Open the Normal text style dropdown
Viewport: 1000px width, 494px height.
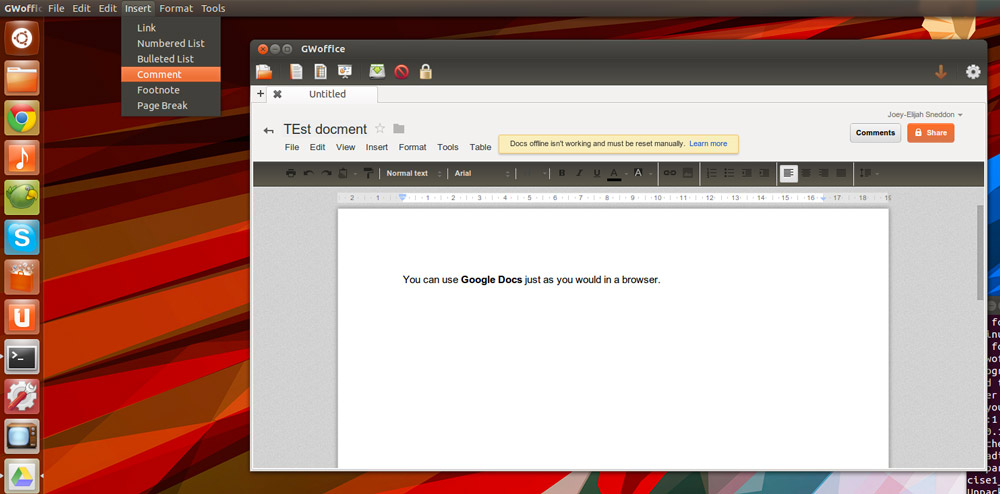point(413,173)
